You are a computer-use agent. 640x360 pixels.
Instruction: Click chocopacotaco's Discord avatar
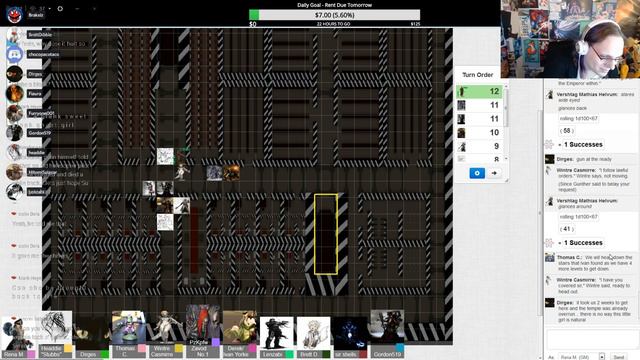click(x=15, y=54)
